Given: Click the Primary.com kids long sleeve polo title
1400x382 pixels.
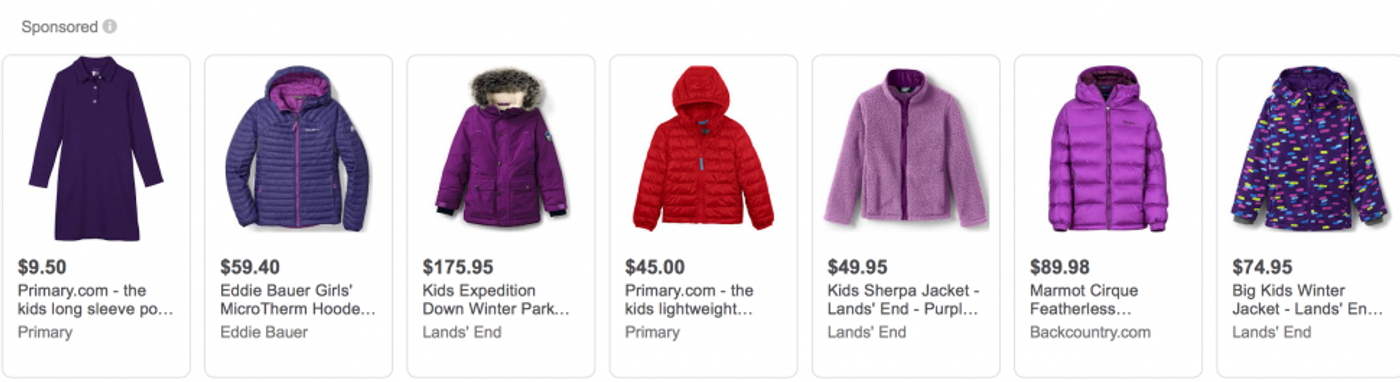Looking at the screenshot, I should click(96, 300).
